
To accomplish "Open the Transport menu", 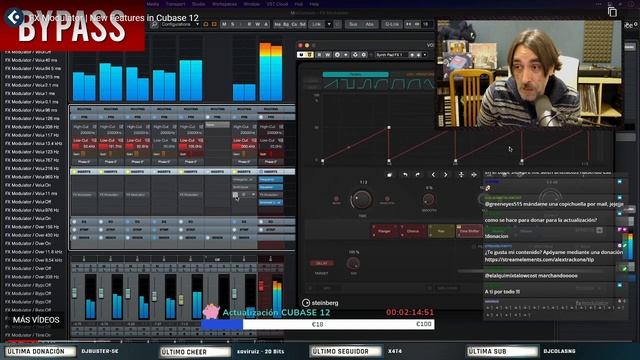I will click(176, 4).
